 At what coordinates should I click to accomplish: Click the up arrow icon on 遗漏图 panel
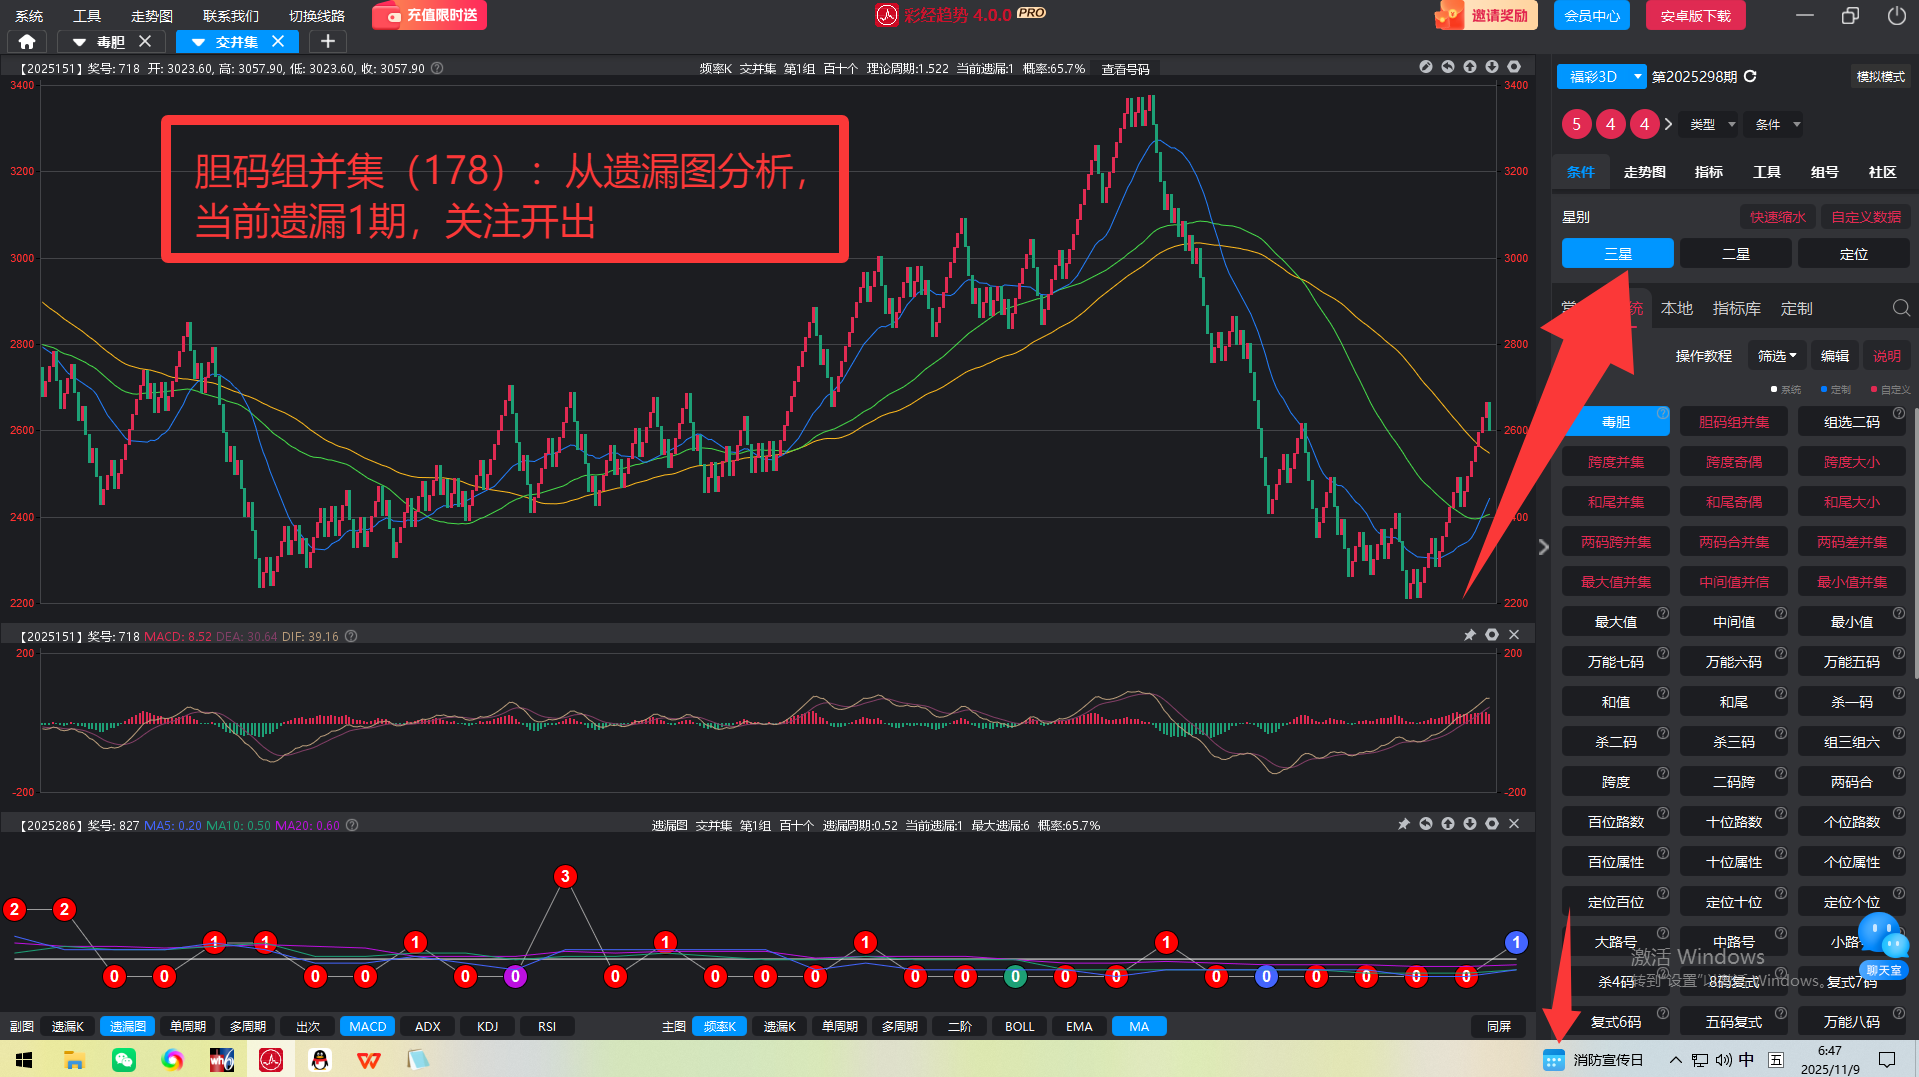click(1448, 824)
